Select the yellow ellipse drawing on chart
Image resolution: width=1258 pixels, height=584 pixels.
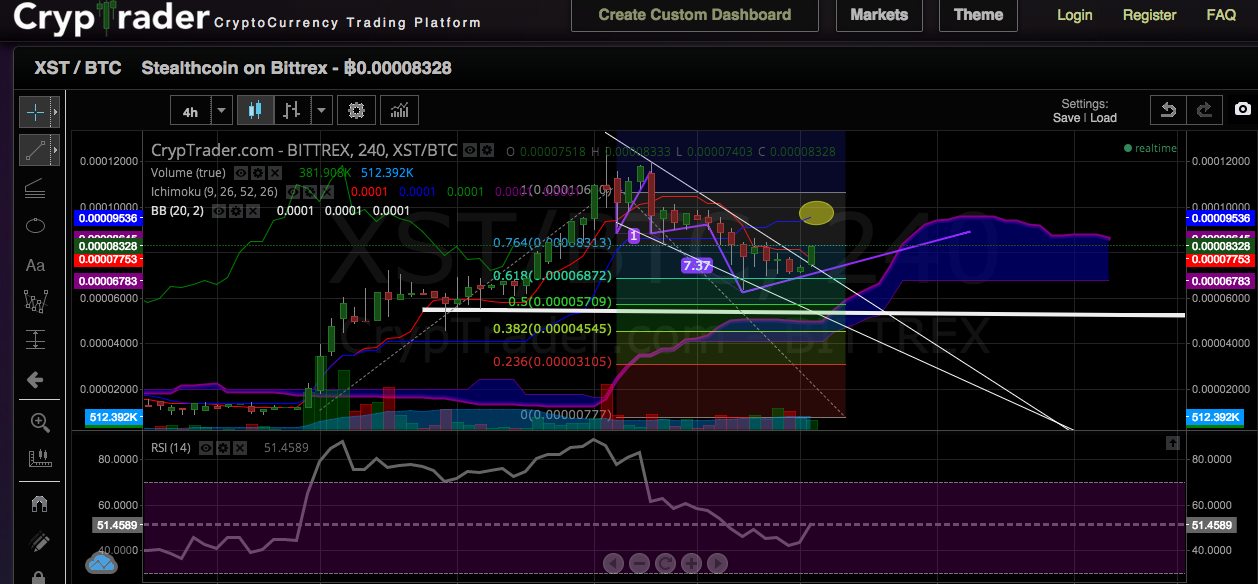click(817, 212)
